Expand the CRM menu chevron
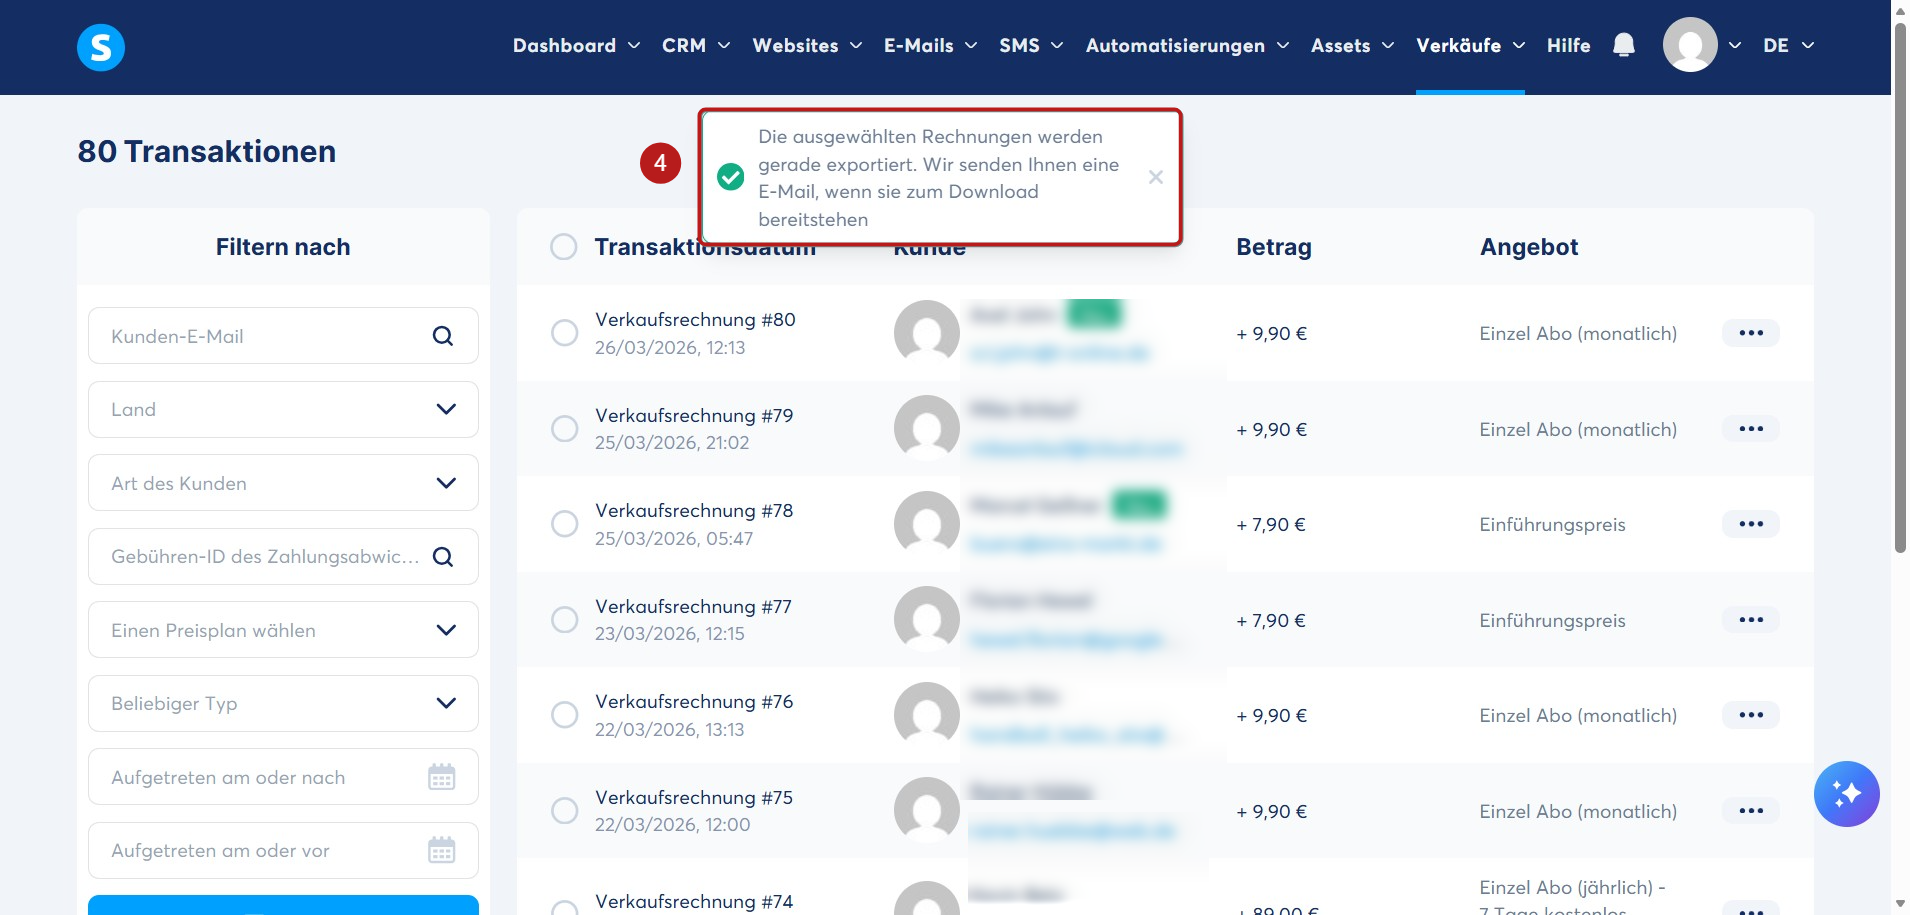The image size is (1910, 915). [x=724, y=45]
